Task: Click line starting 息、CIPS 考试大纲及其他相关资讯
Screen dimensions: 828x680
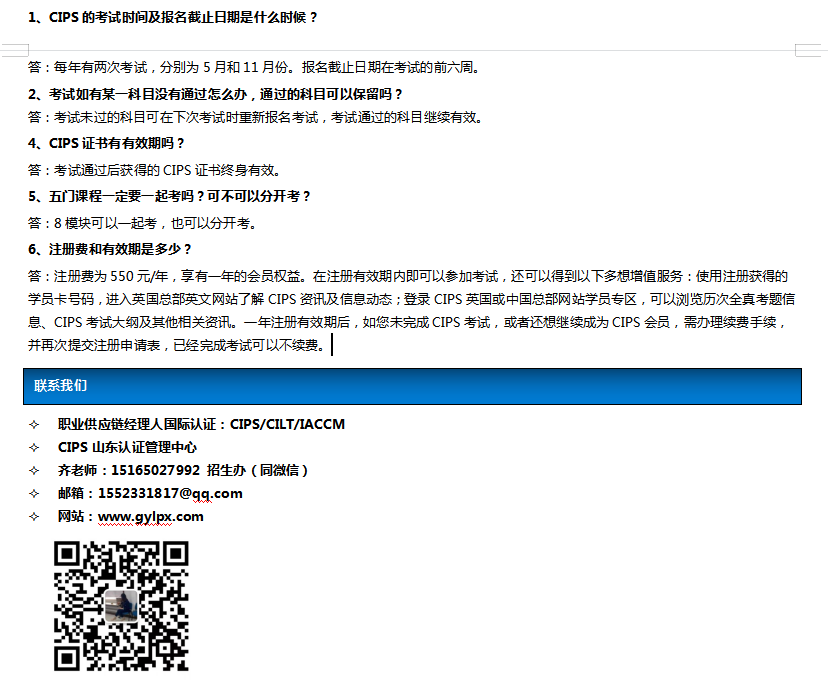Action: click(408, 322)
